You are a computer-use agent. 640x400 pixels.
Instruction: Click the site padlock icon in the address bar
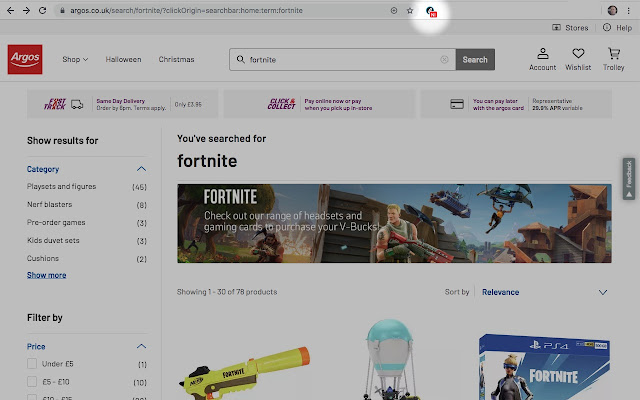(x=62, y=11)
